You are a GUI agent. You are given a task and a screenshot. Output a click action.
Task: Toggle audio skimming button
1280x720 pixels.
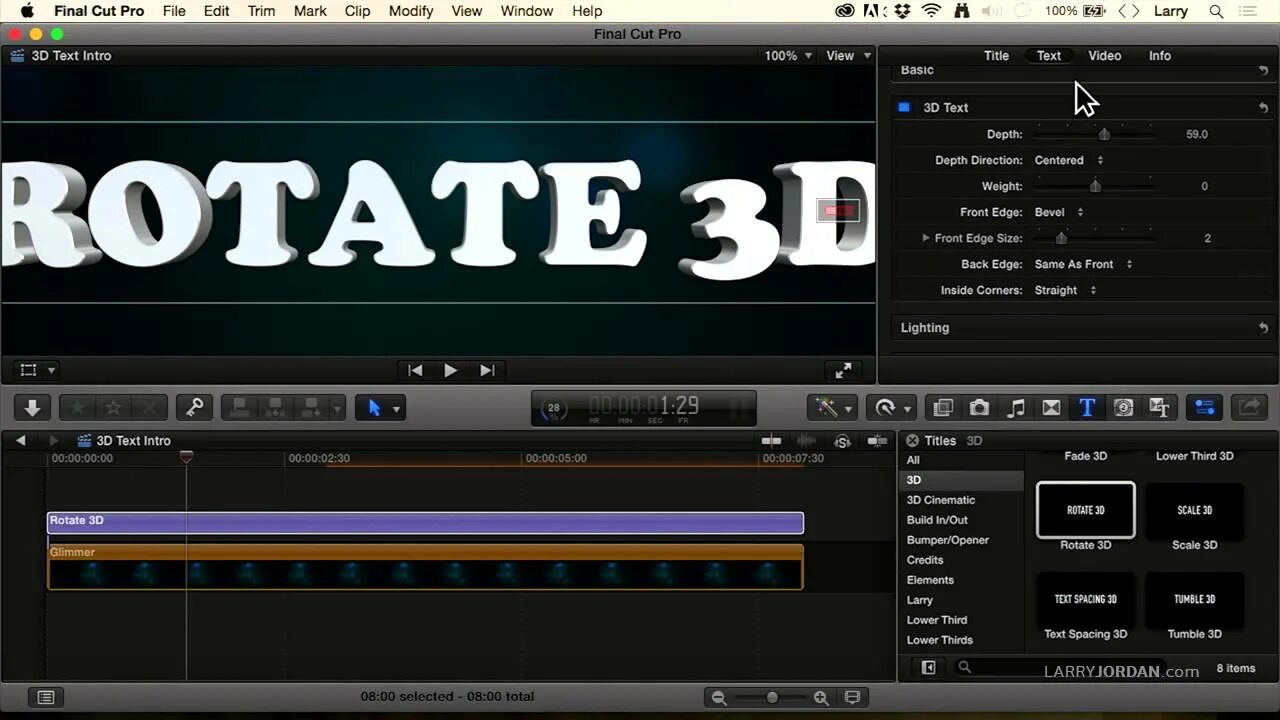coord(806,441)
